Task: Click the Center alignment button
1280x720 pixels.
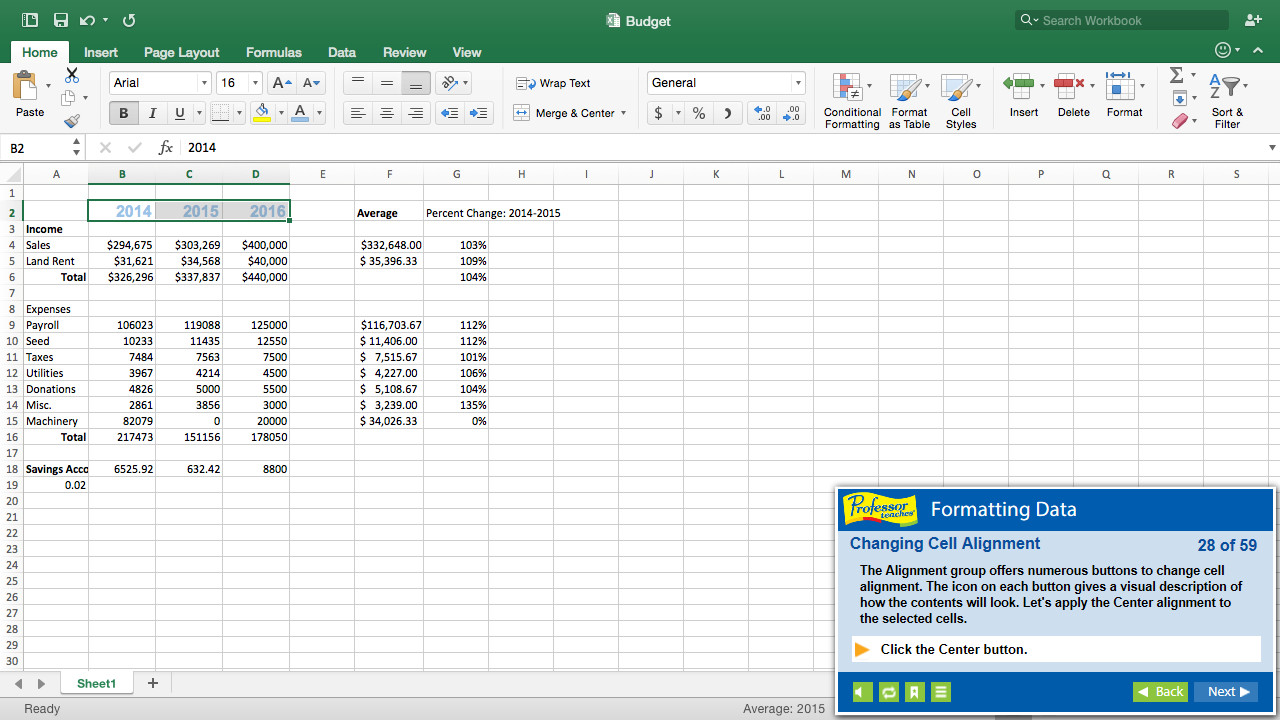Action: [x=386, y=113]
